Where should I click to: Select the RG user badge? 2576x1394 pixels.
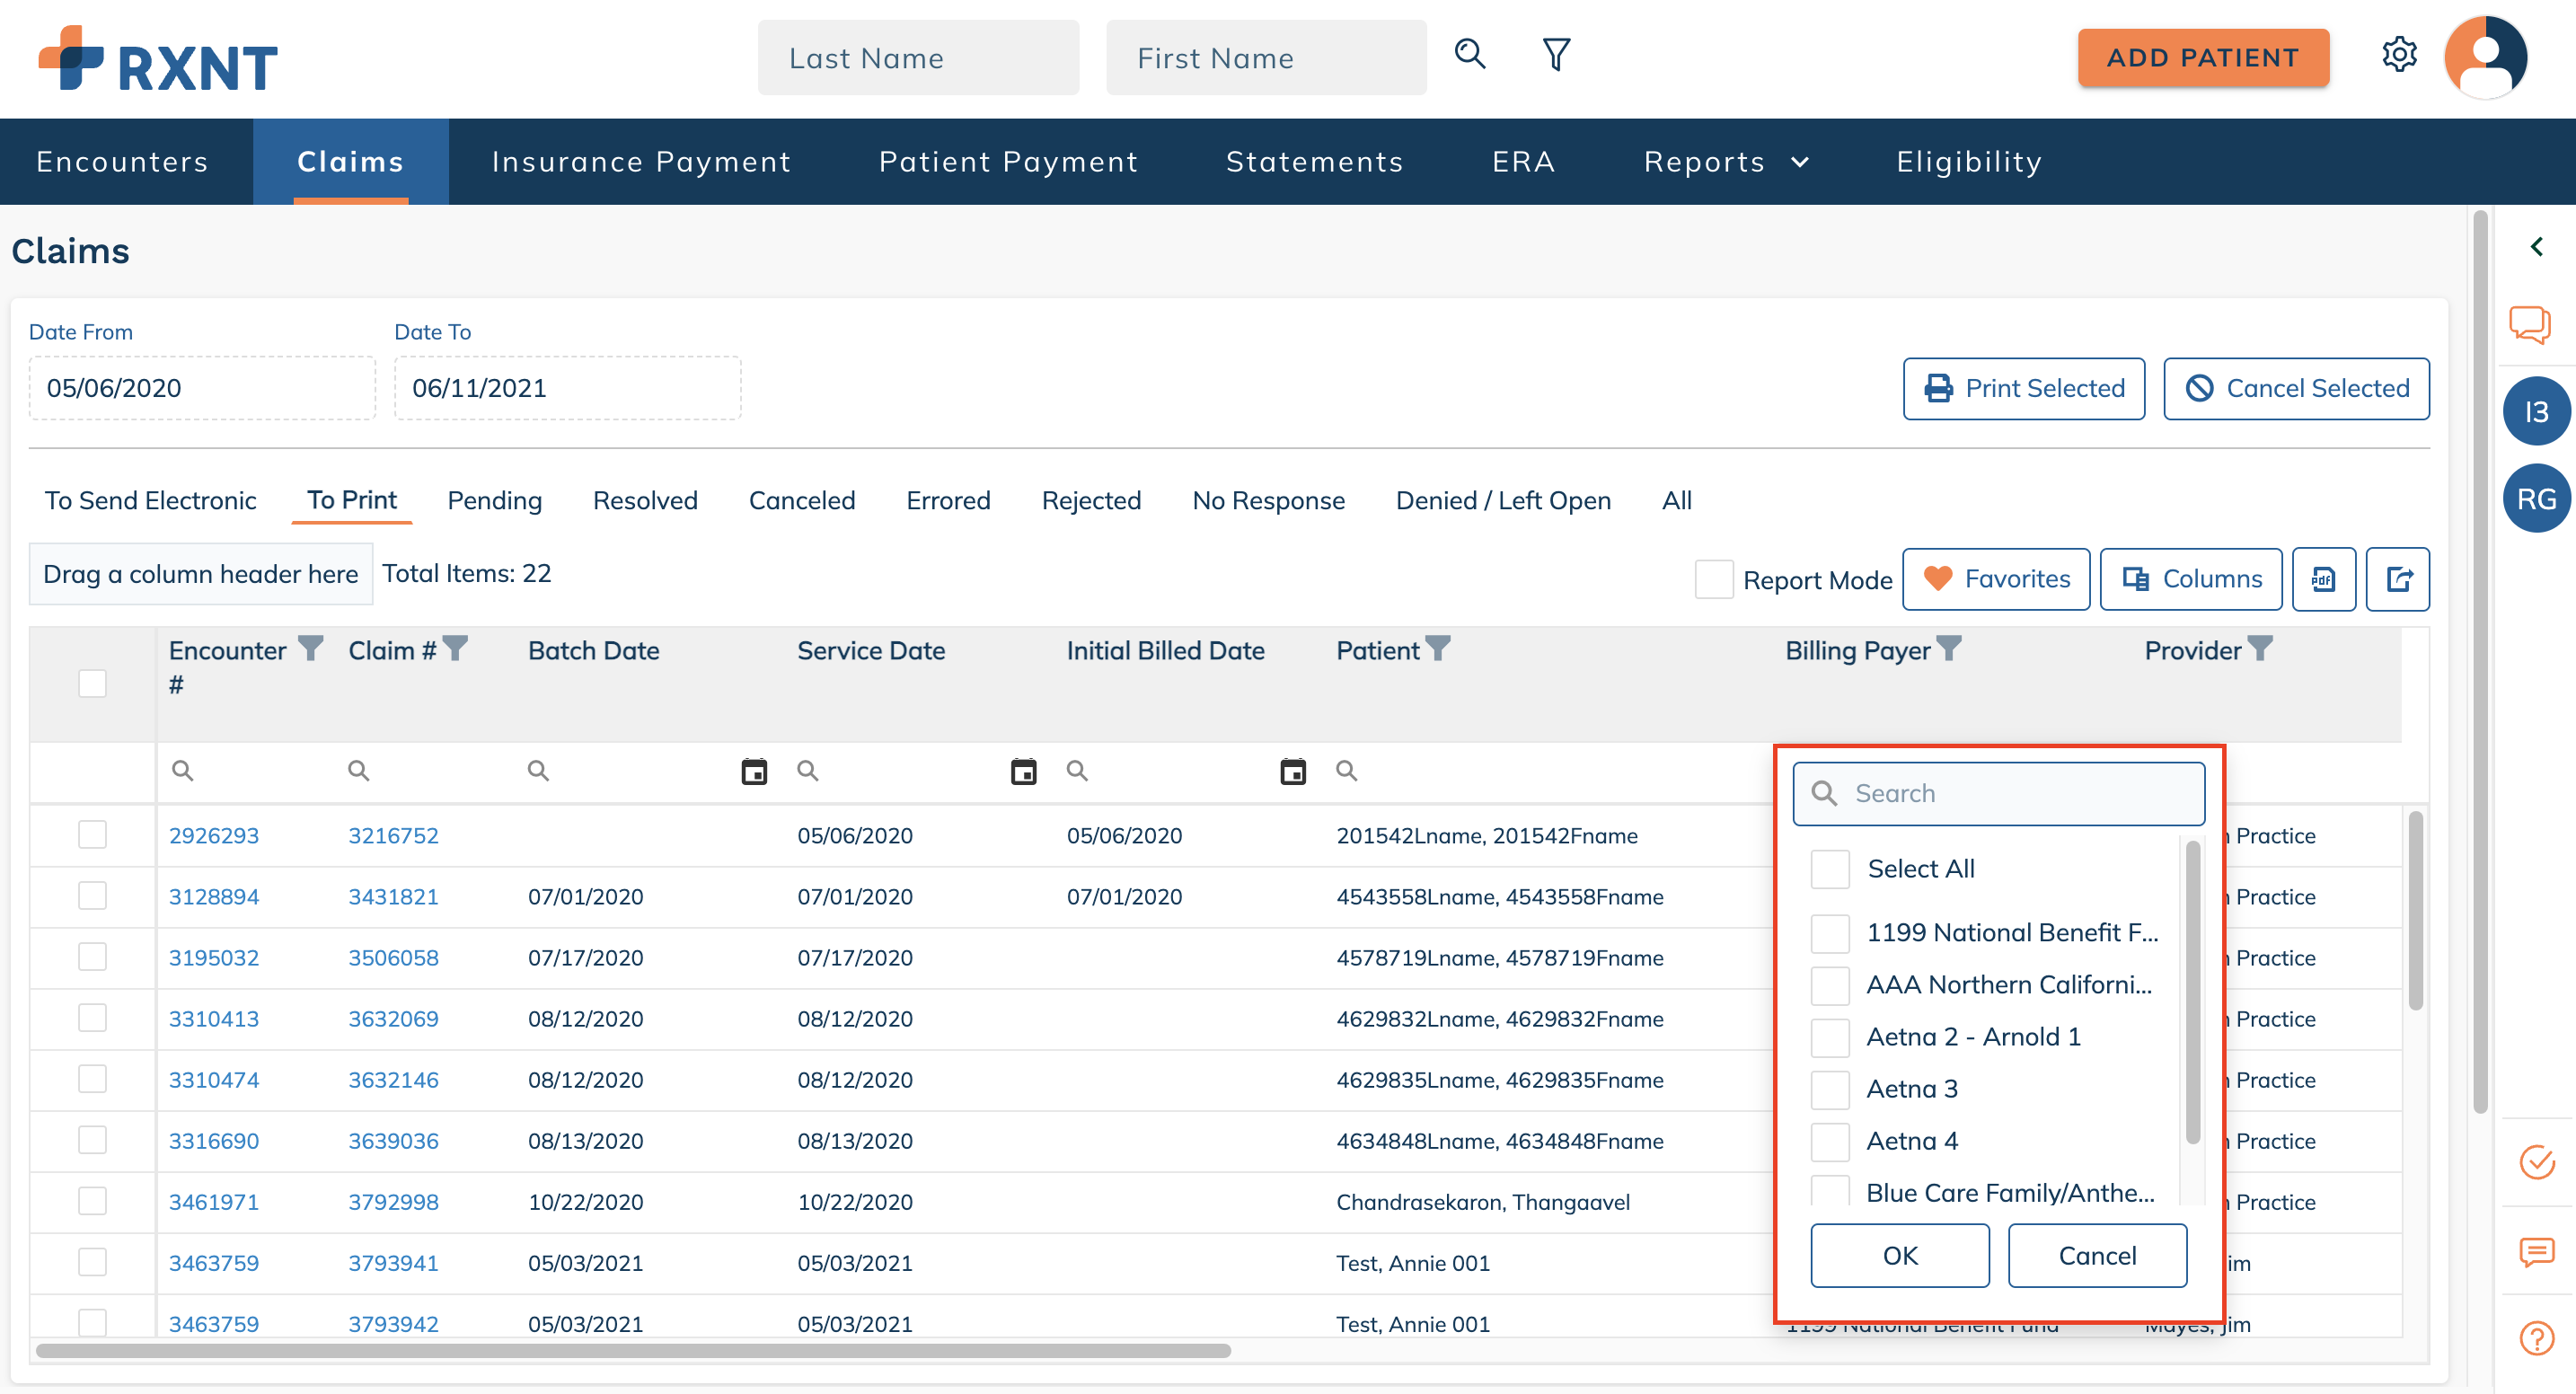coord(2537,499)
